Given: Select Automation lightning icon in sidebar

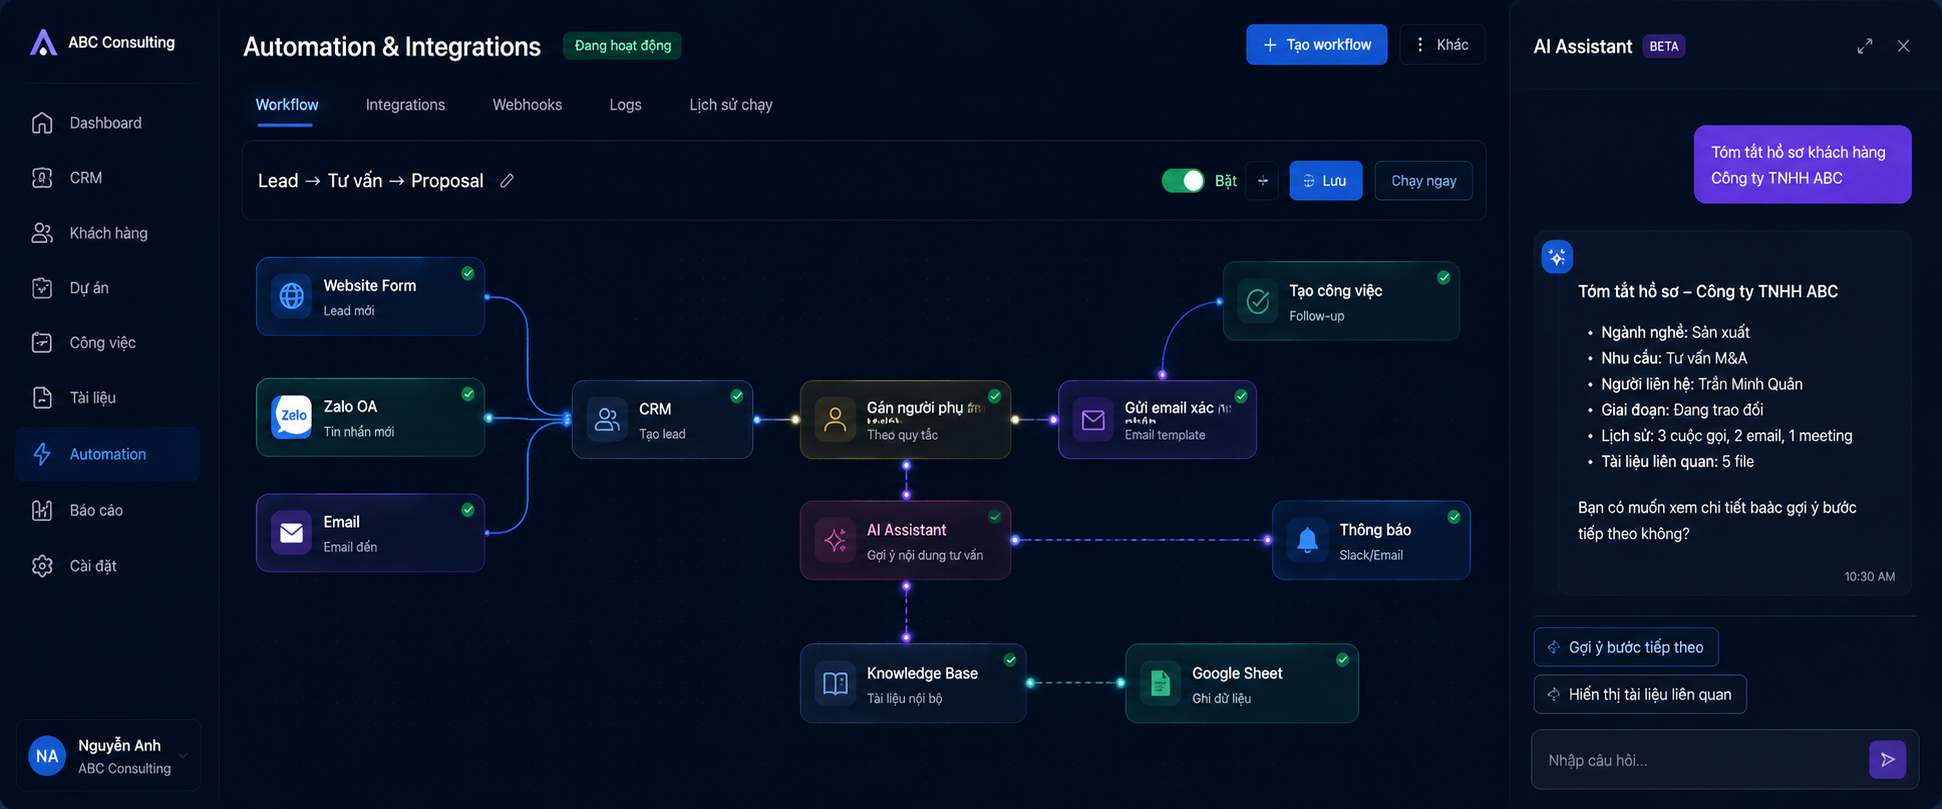Looking at the screenshot, I should 42,454.
